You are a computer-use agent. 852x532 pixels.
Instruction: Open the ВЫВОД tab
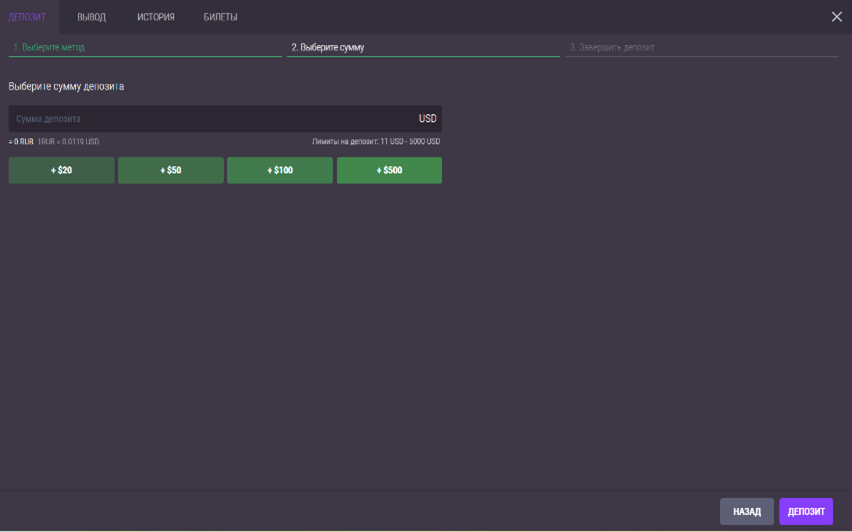pyautogui.click(x=91, y=17)
